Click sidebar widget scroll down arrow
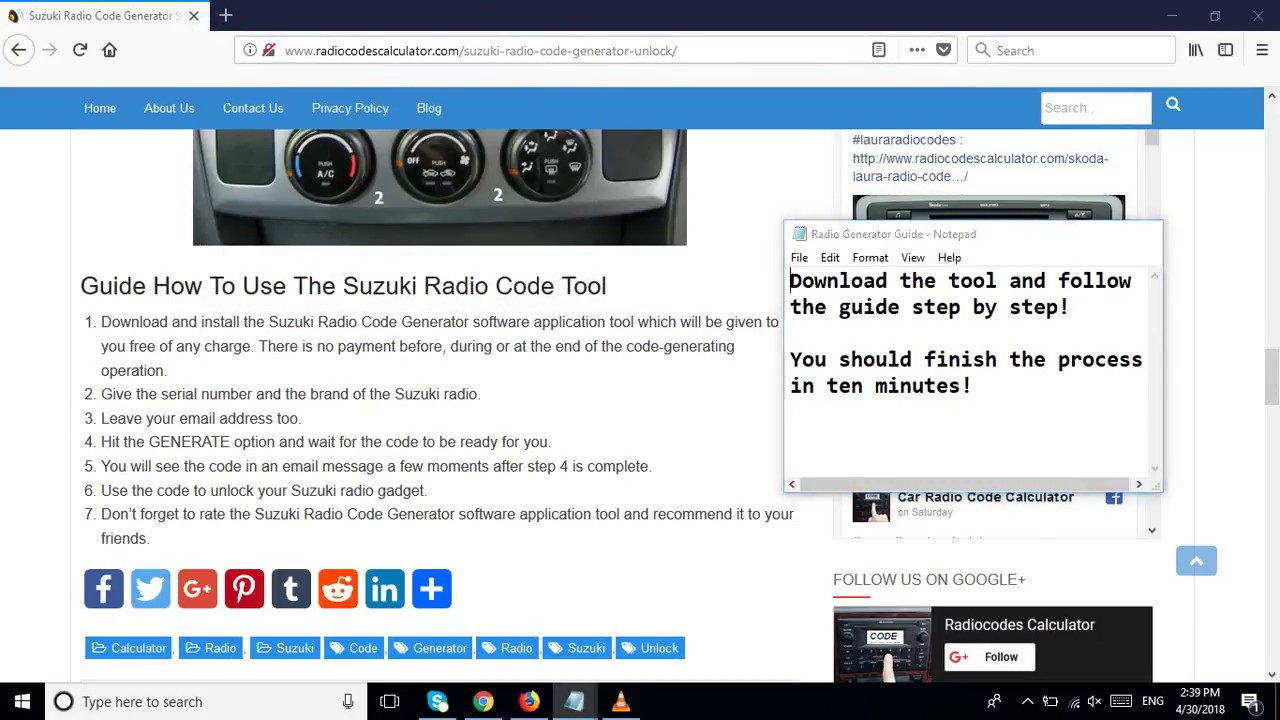 1152,531
